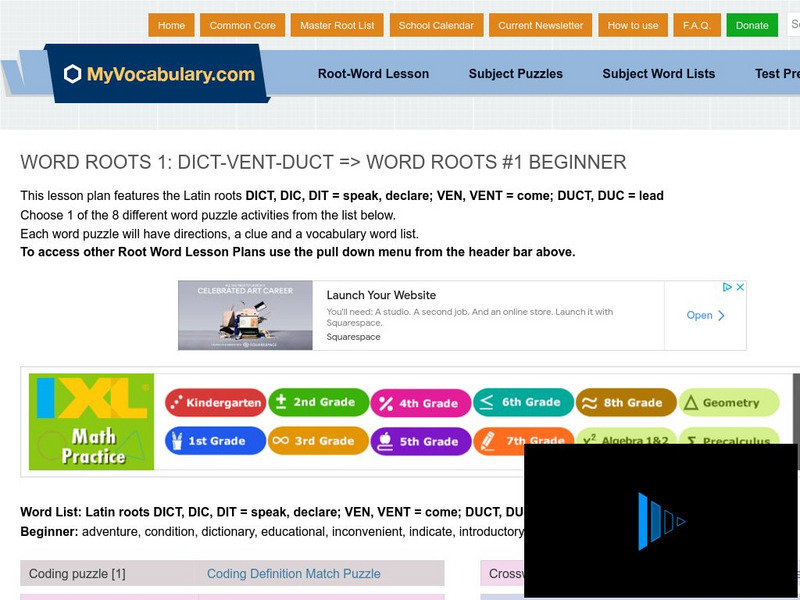Click the chevron arrow next to Open in ad

[721, 315]
